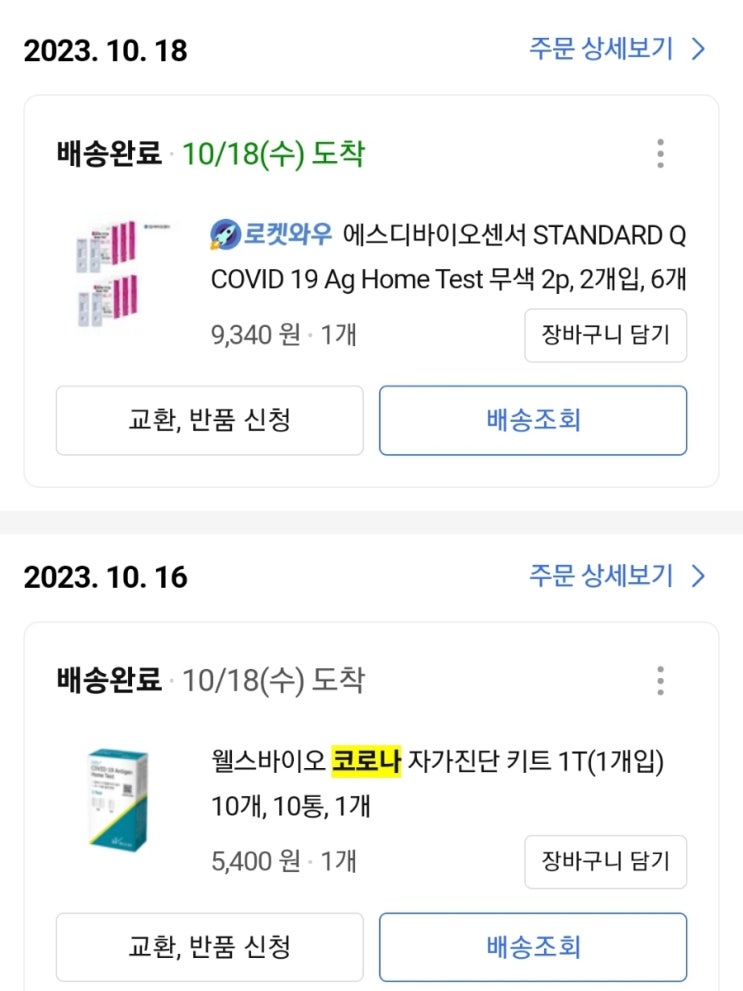Track delivery with 배송조회 for the STANDARD Q order
This screenshot has height=991, width=743.
point(532,420)
